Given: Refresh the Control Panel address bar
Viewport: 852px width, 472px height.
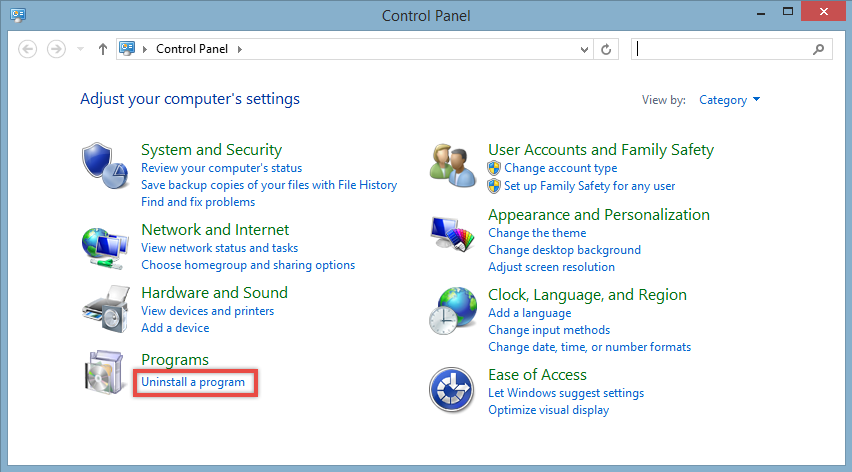Looking at the screenshot, I should tap(606, 49).
